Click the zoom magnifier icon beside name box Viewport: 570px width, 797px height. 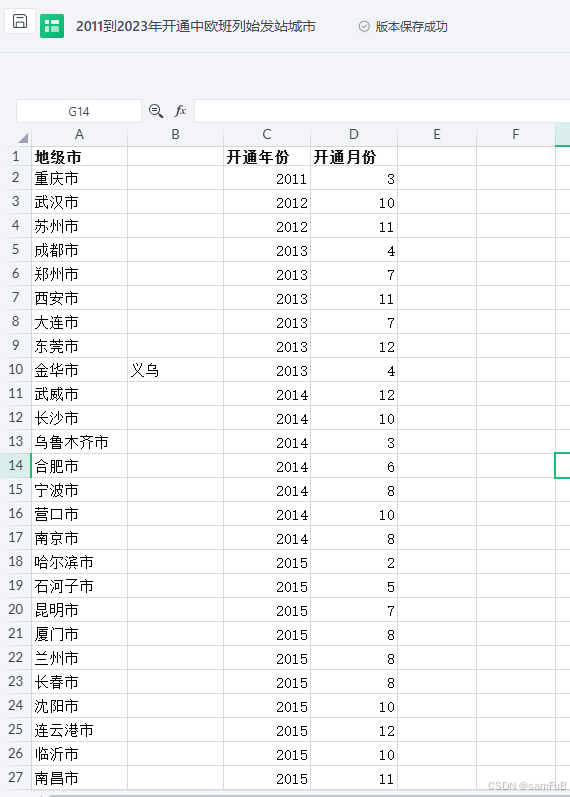click(x=156, y=111)
